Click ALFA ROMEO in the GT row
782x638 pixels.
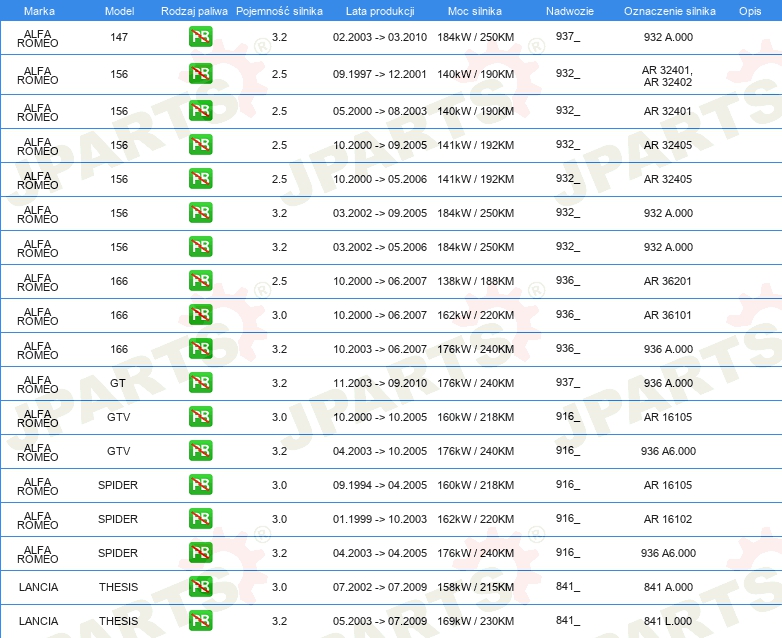pyautogui.click(x=37, y=385)
